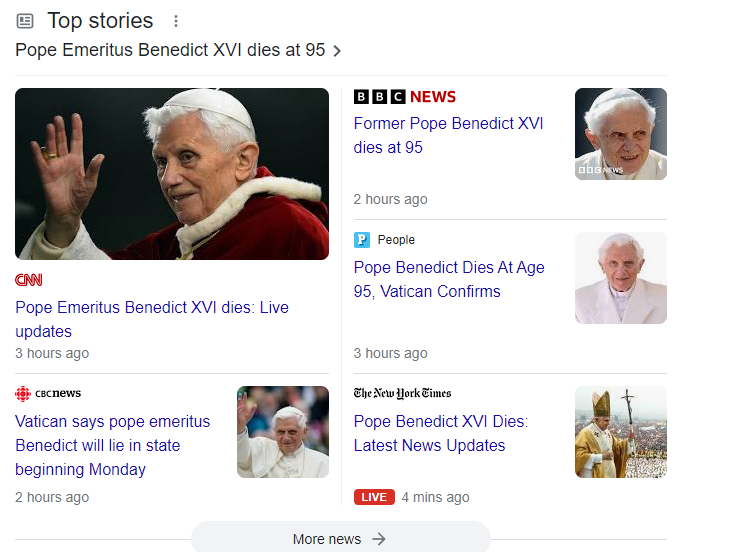Screen dimensions: 737x552
Task: Click the 'People' source name text
Action: (396, 240)
